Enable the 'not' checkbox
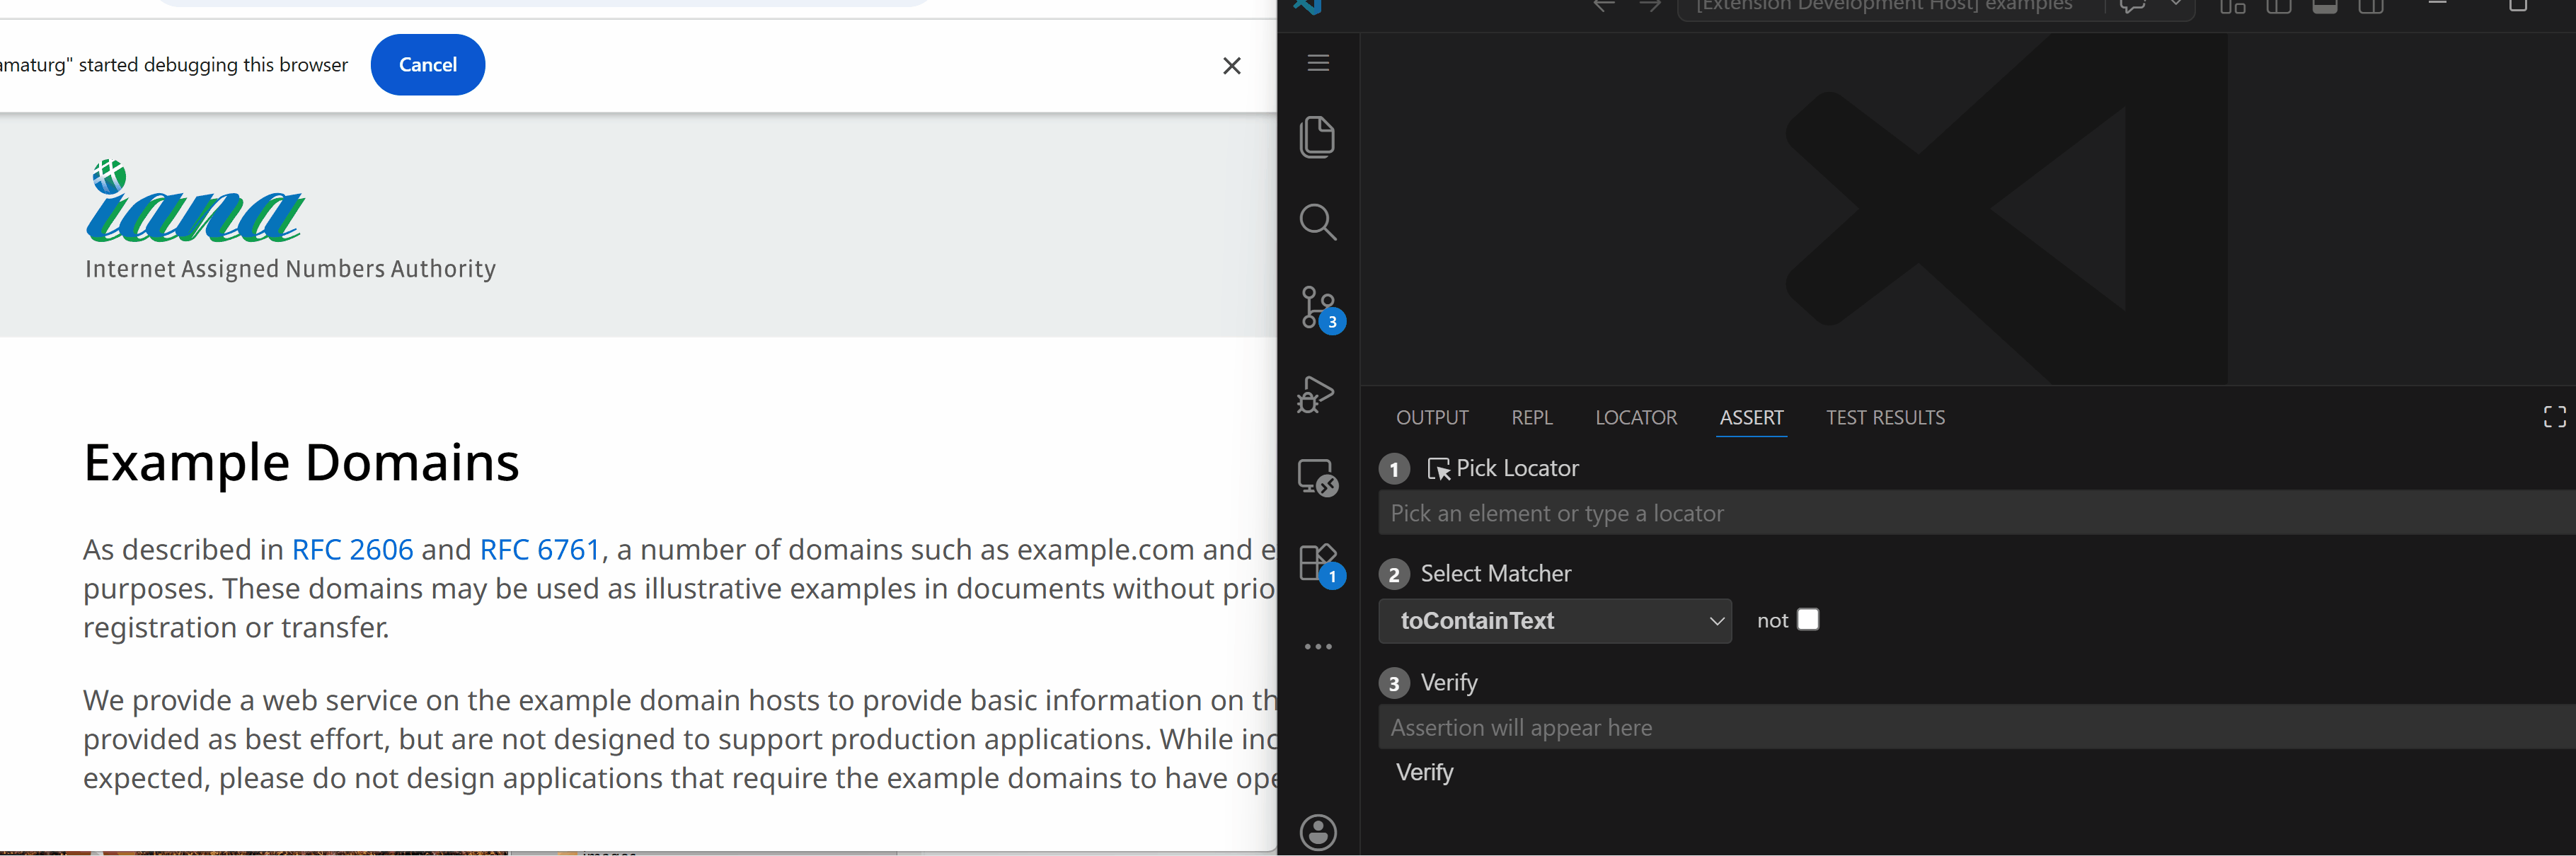This screenshot has height=856, width=2576. [x=1807, y=620]
